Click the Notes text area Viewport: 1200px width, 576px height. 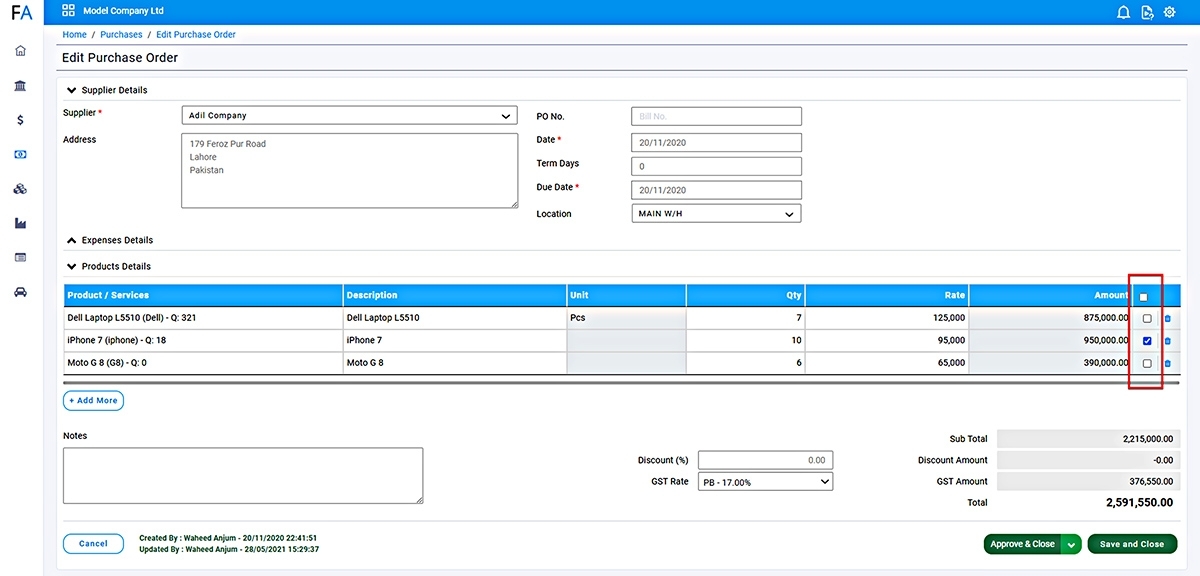click(243, 475)
